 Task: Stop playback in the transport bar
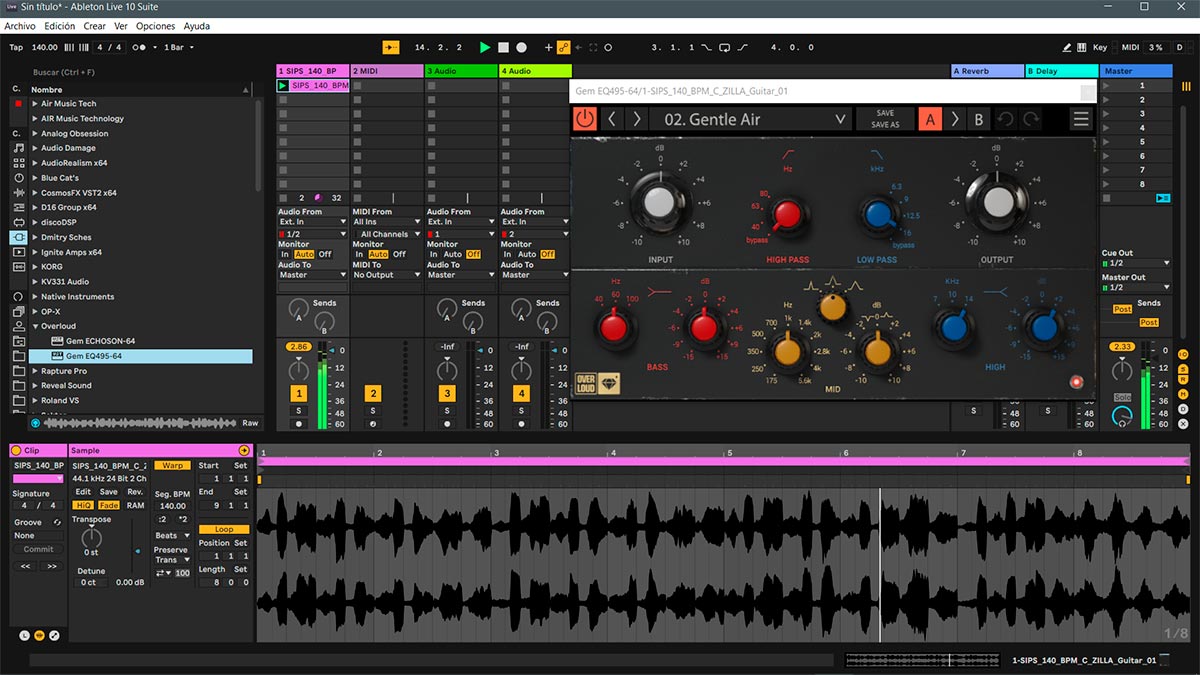[x=503, y=47]
